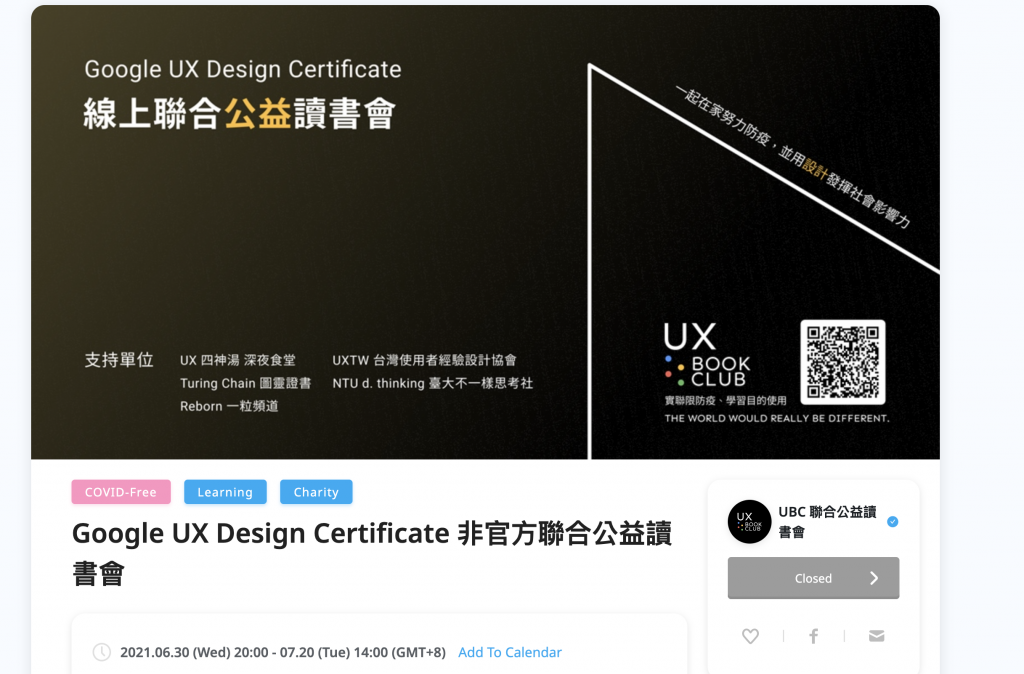Open the Add To Calendar link
This screenshot has height=674, width=1024.
pyautogui.click(x=509, y=652)
